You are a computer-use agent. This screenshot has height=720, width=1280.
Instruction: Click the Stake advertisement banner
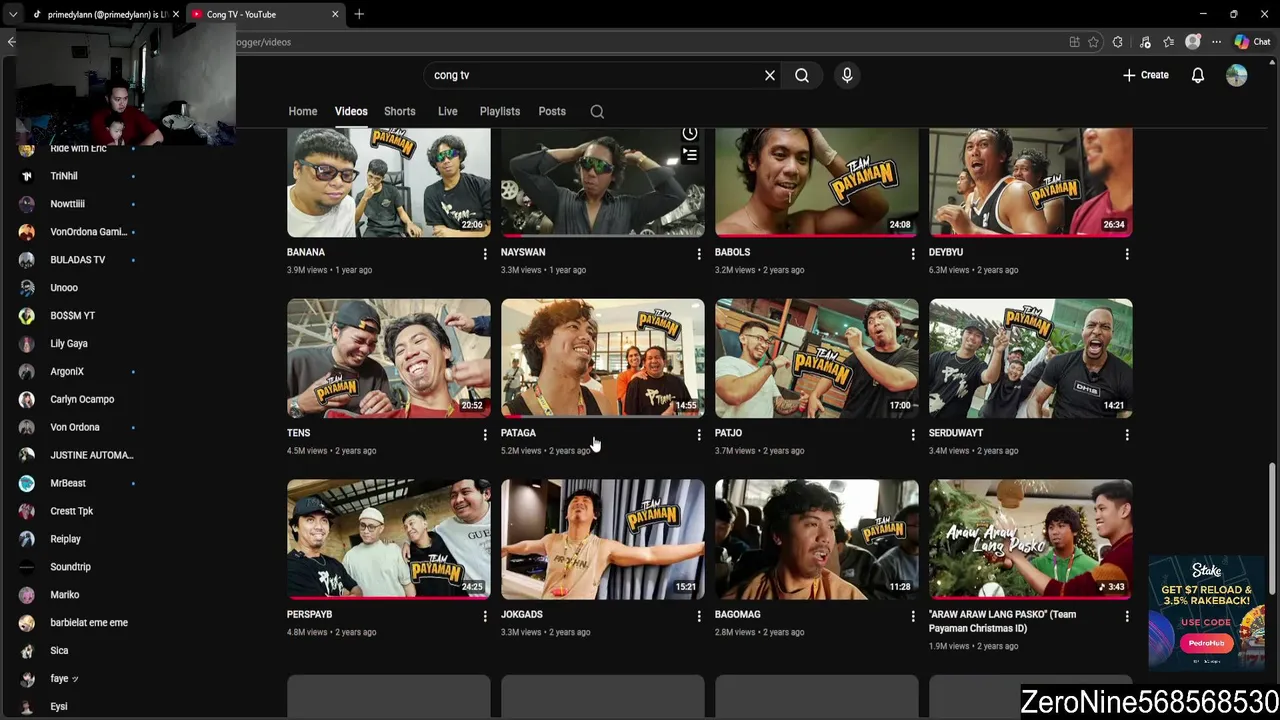pyautogui.click(x=1207, y=611)
